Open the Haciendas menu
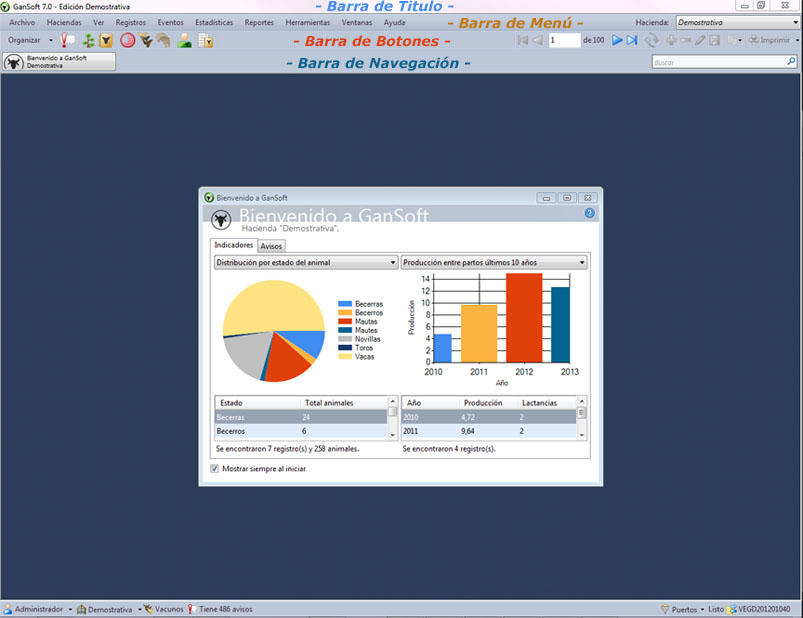The width and height of the screenshot is (803, 618). [x=64, y=23]
